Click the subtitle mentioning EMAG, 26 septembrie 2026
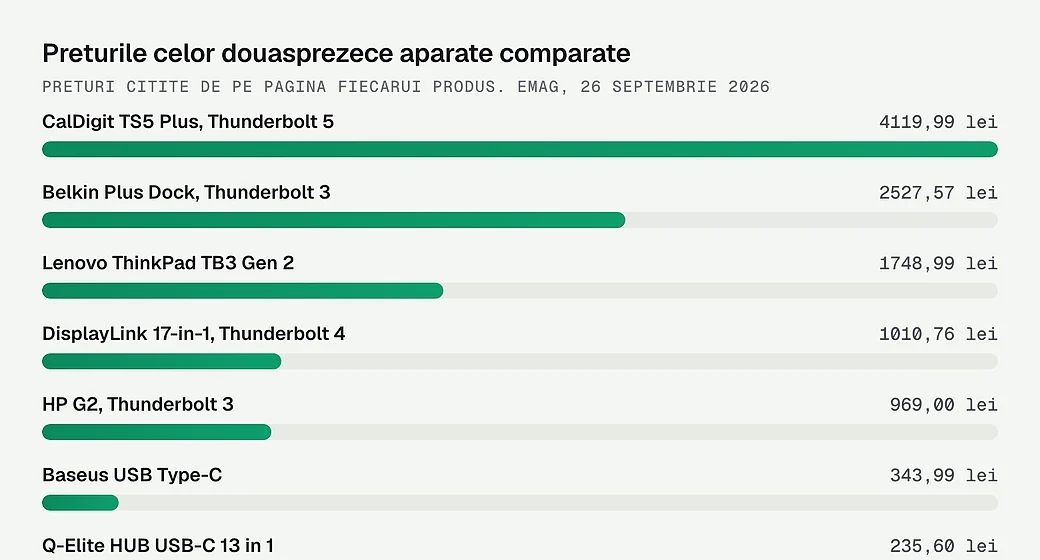1040x560 pixels. pyautogui.click(x=406, y=87)
